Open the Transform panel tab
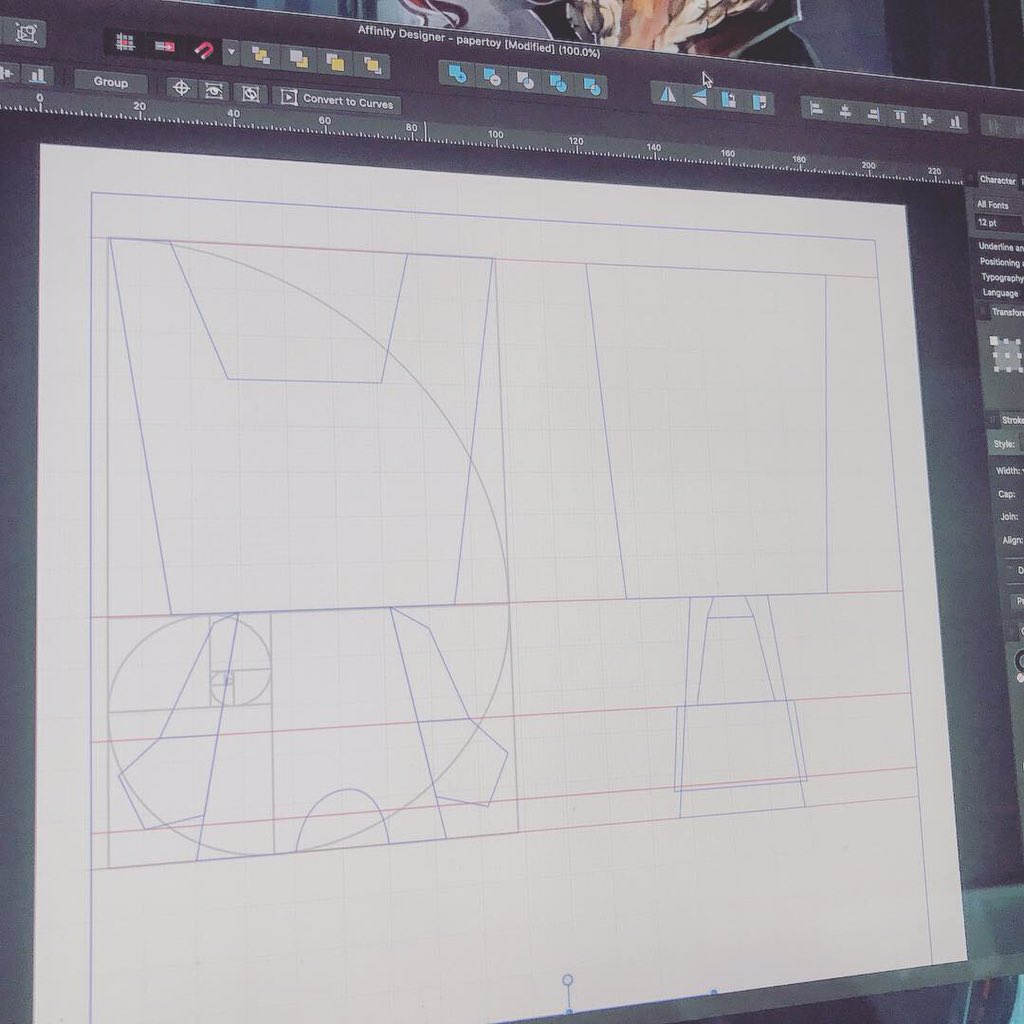 coord(1006,312)
